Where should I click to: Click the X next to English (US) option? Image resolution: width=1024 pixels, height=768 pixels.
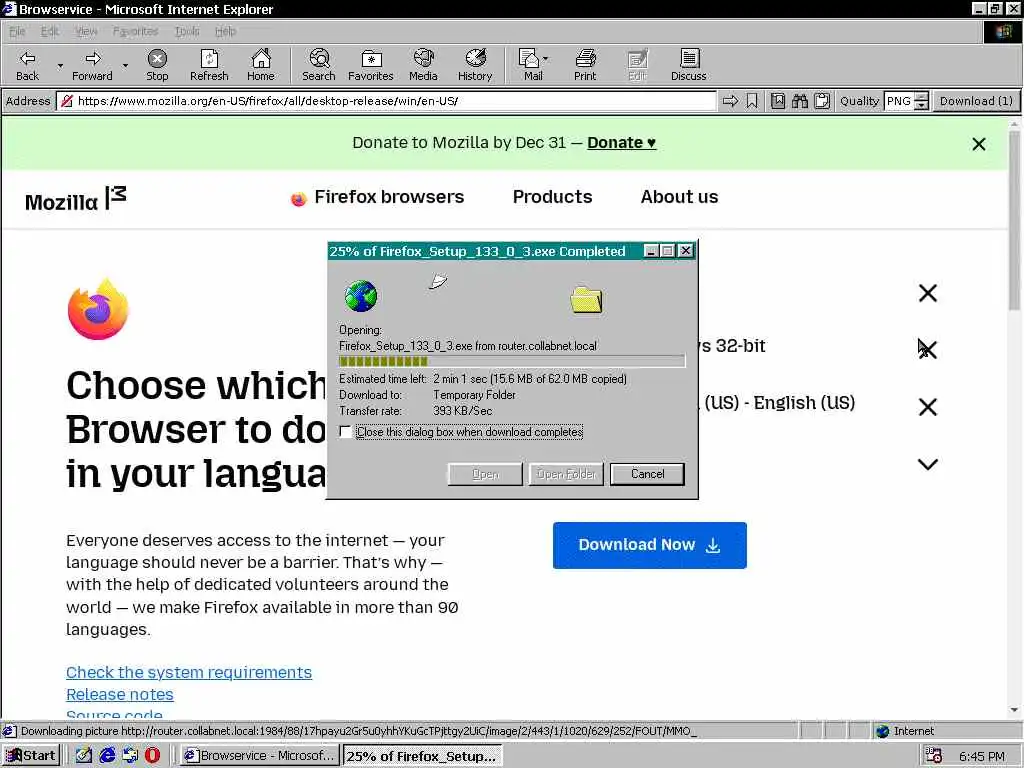[927, 407]
